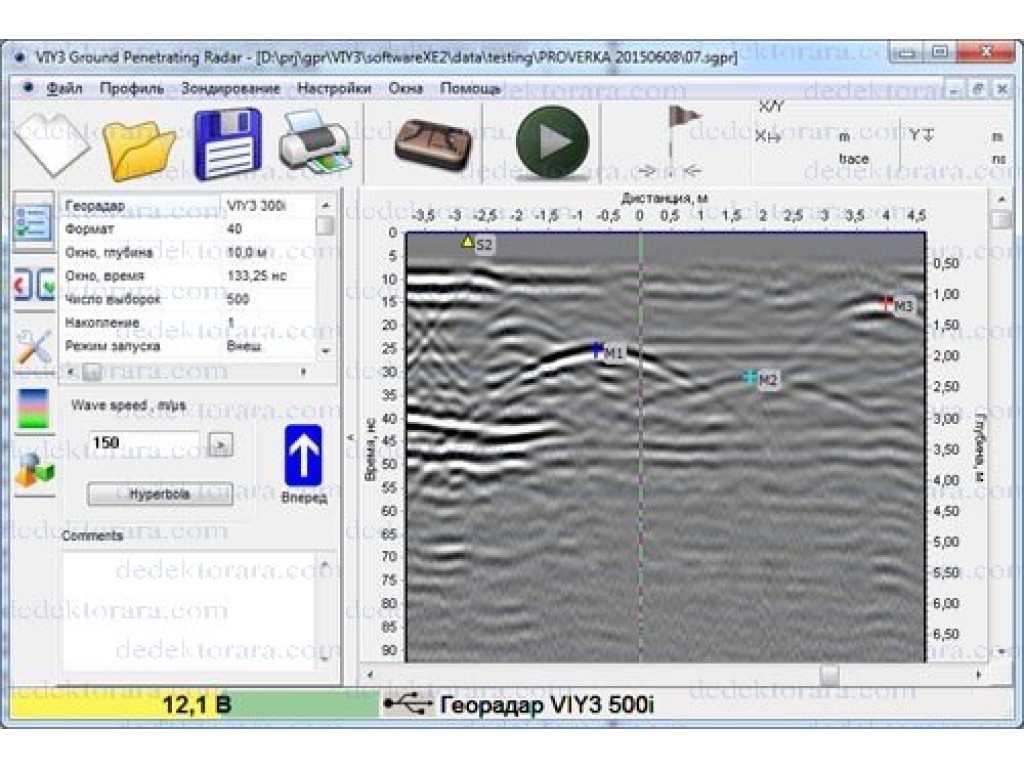Click the 12,1 В battery voltage indicator
This screenshot has height=768, width=1024.
197,705
